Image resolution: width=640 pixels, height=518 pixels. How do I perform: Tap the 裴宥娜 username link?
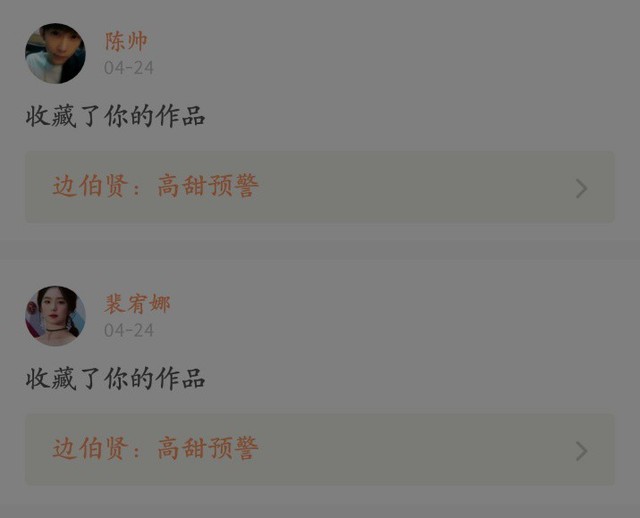pos(137,304)
